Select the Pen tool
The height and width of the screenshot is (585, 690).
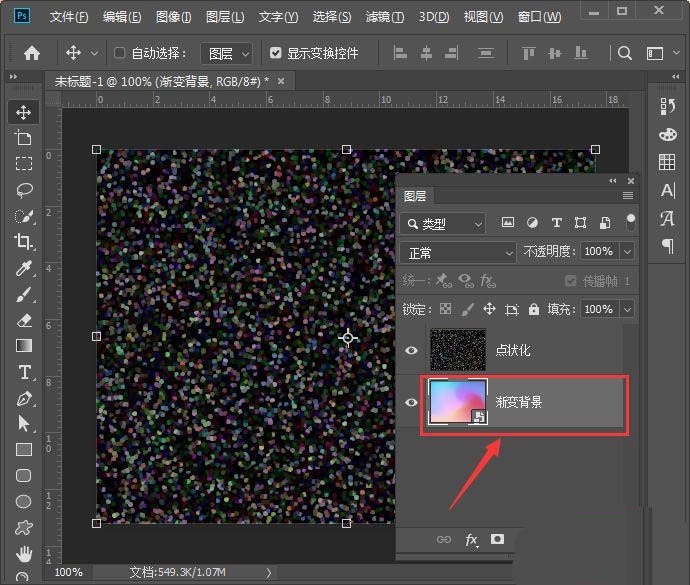24,398
